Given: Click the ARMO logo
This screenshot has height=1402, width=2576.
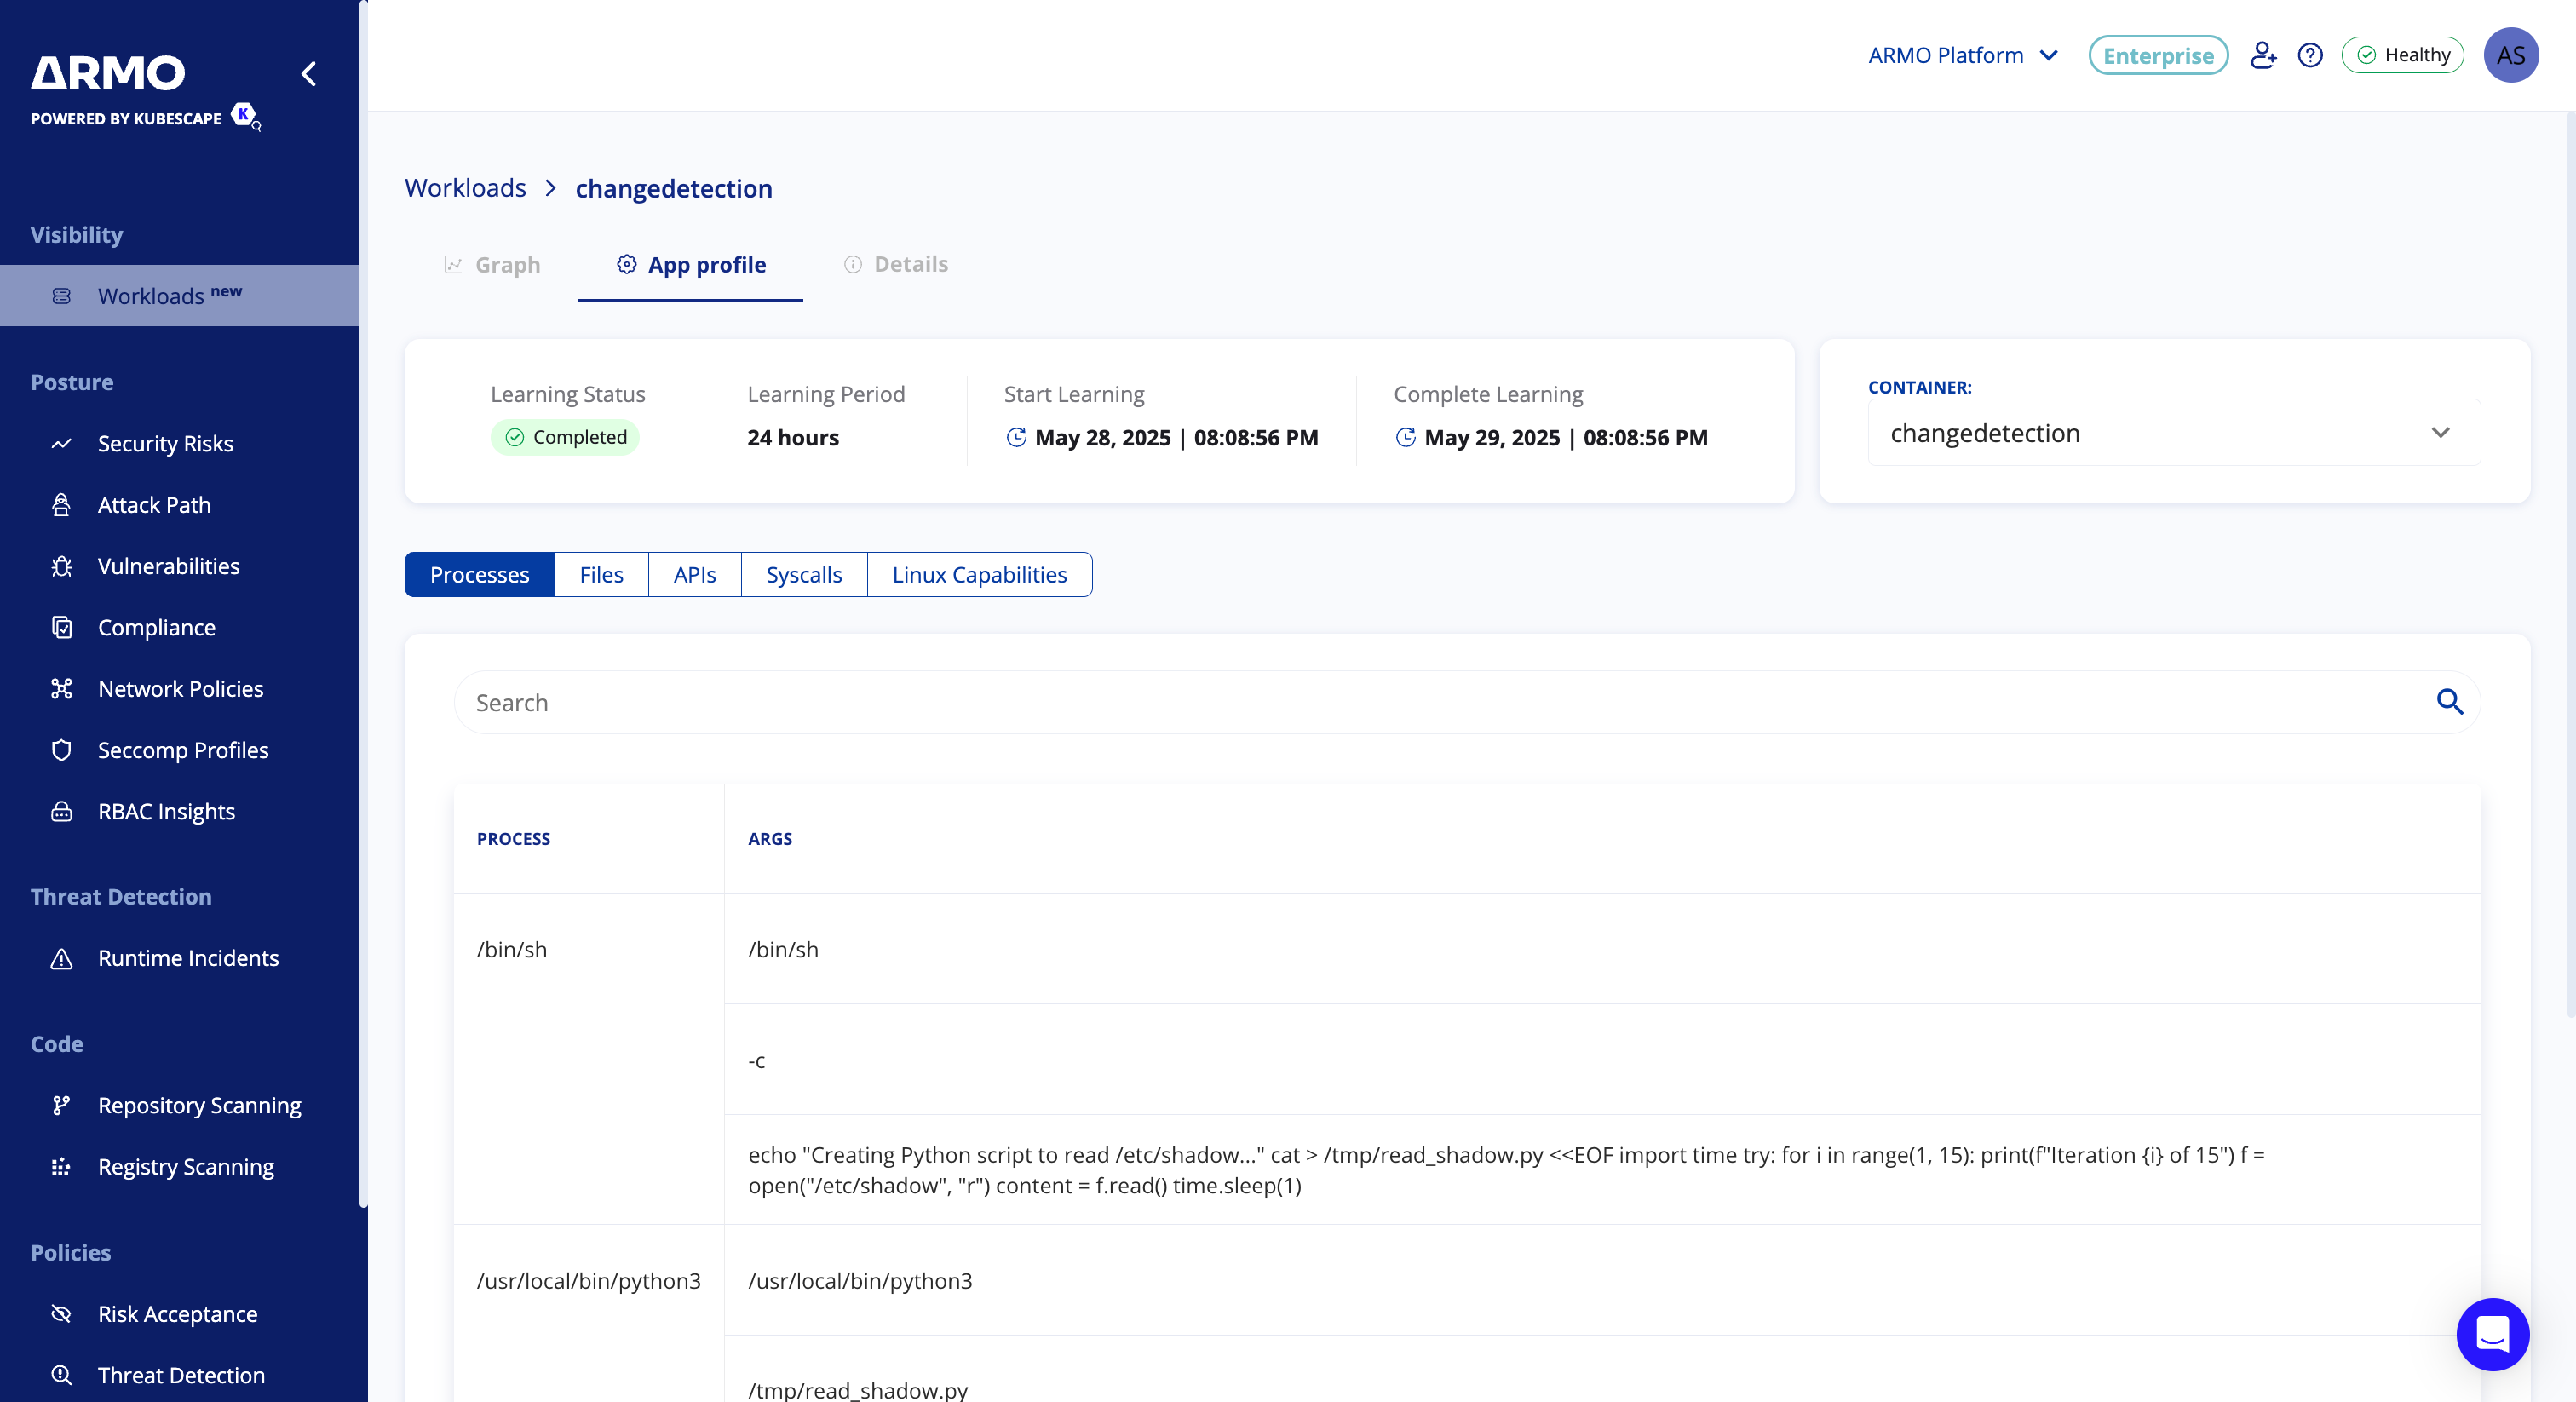Looking at the screenshot, I should (108, 73).
